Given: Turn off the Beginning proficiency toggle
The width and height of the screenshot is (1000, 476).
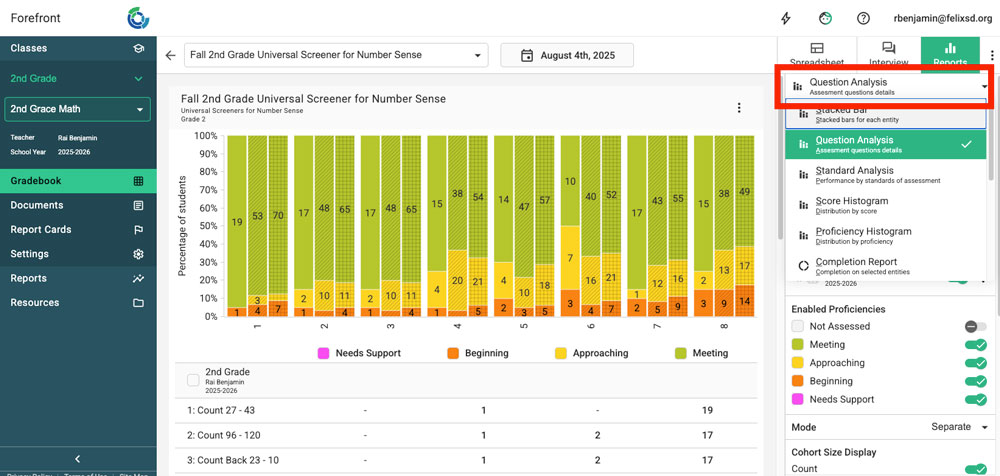Looking at the screenshot, I should coord(976,382).
